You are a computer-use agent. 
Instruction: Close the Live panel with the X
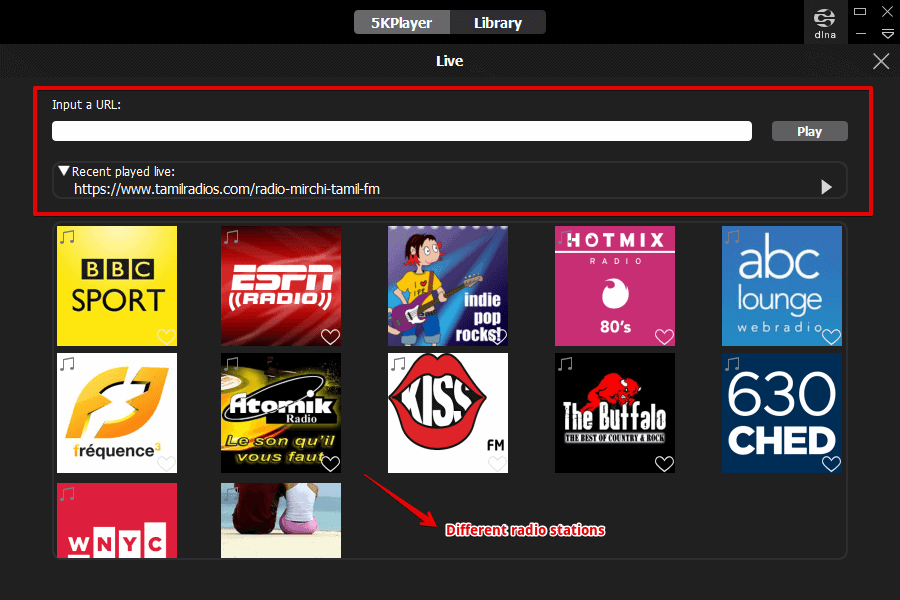pyautogui.click(x=881, y=61)
